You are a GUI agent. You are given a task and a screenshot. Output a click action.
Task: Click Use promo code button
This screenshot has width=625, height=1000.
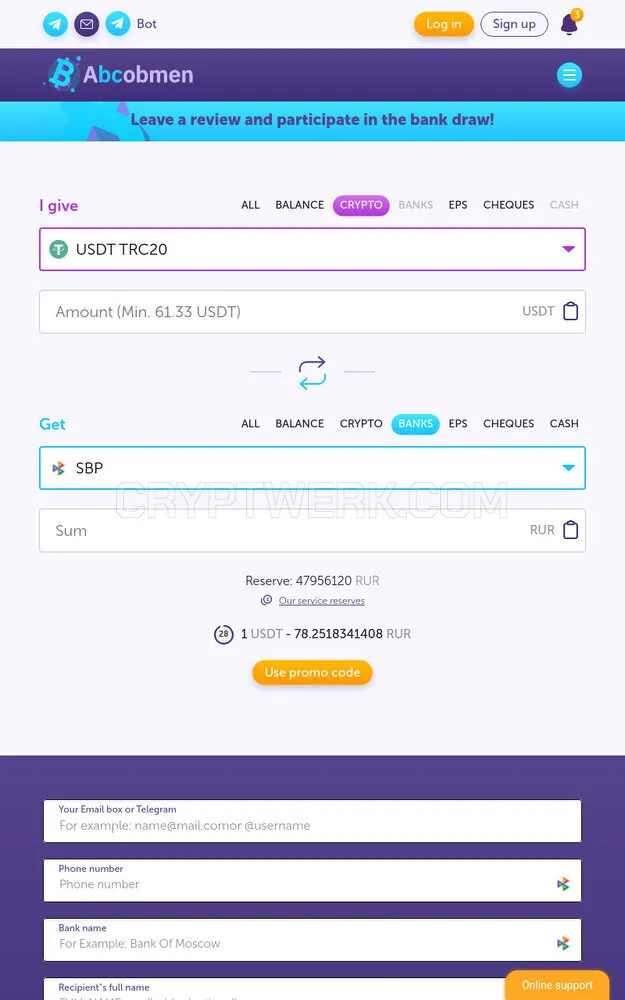tap(312, 672)
